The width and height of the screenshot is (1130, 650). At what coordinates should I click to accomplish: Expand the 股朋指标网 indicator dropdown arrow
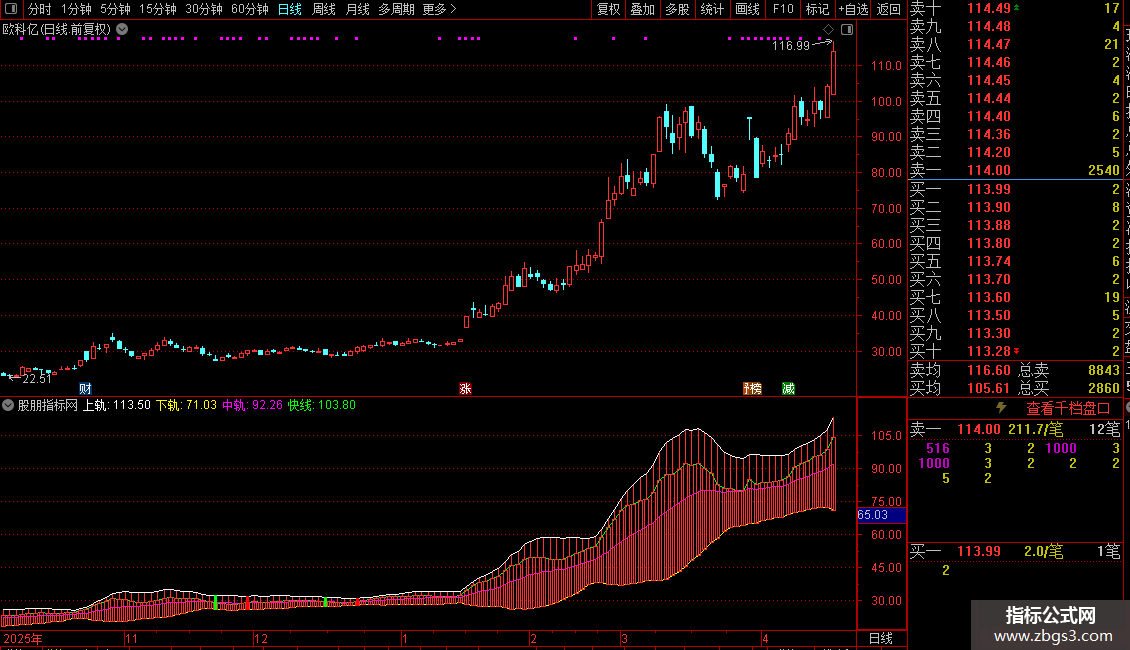tap(9, 405)
